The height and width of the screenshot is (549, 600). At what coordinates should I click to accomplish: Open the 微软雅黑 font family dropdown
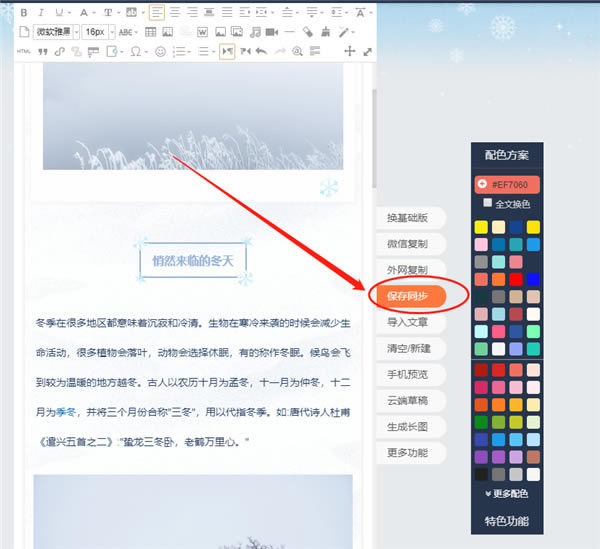pyautogui.click(x=56, y=32)
